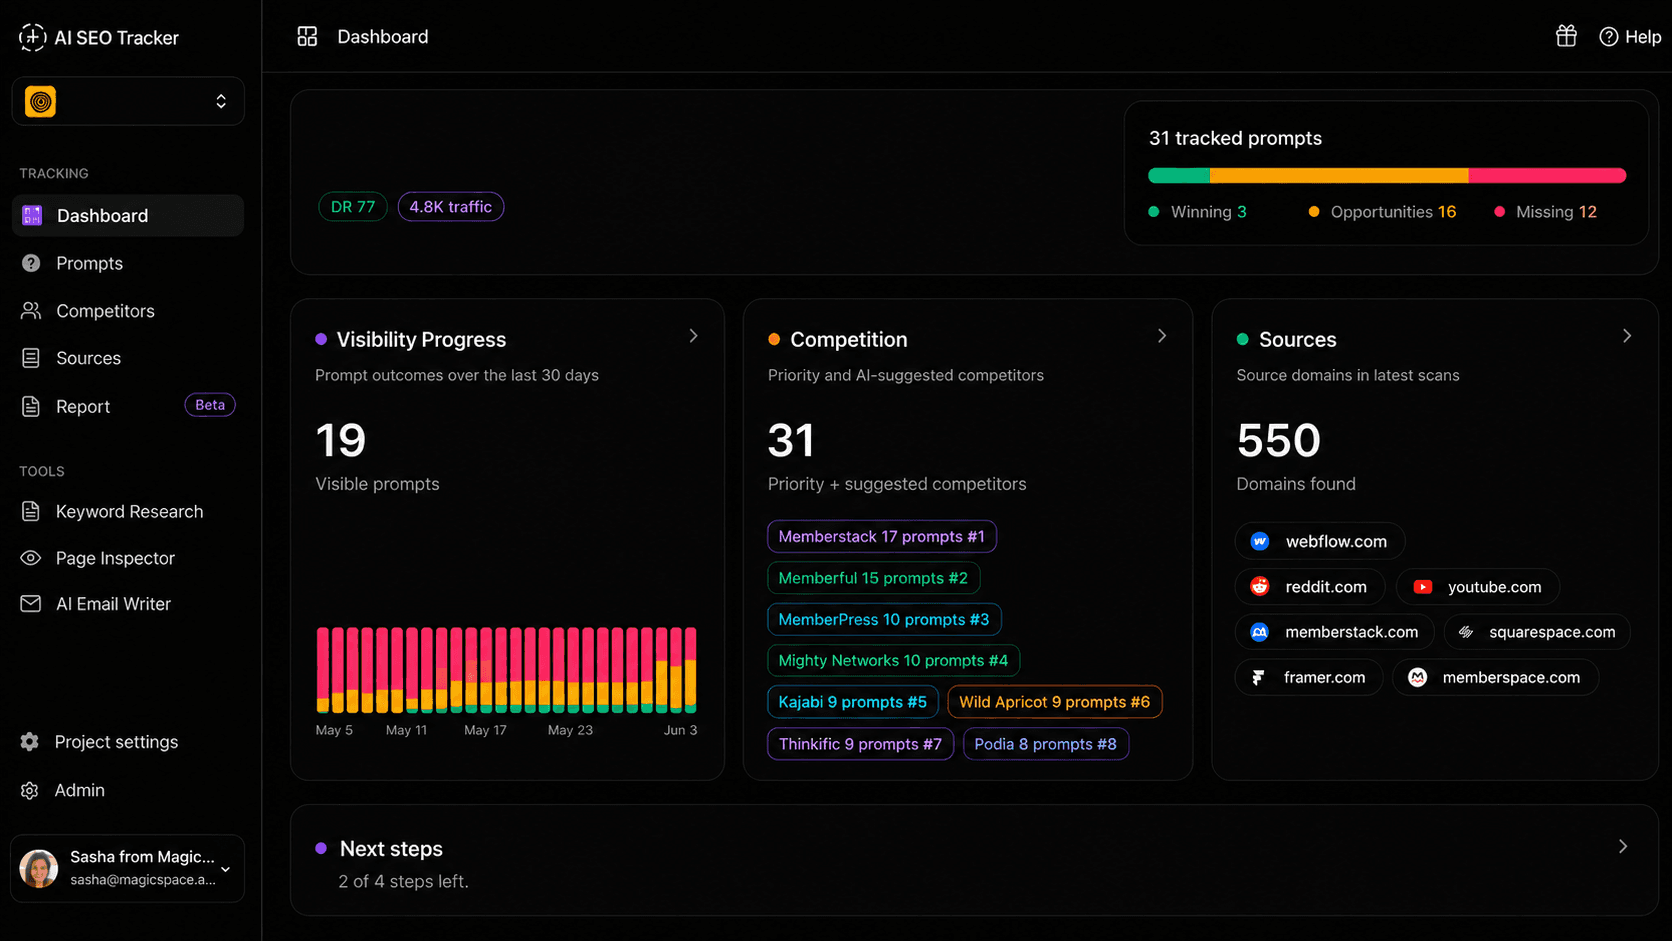The height and width of the screenshot is (941, 1672).
Task: Click the Competitors people icon
Action: coord(31,311)
